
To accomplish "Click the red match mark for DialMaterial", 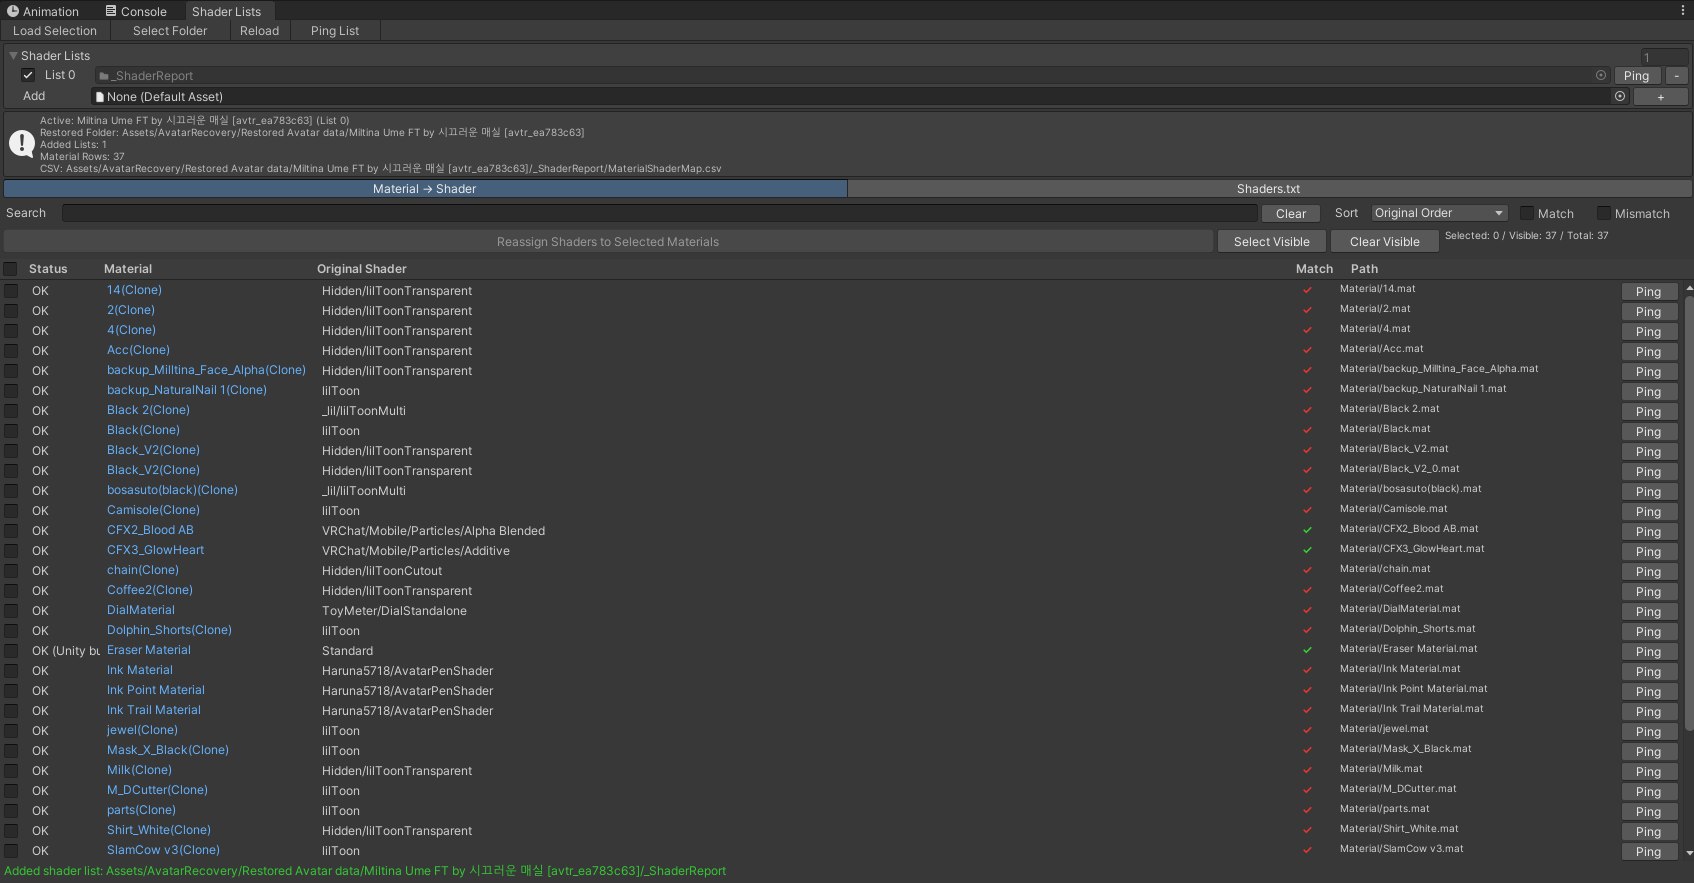I will click(1307, 610).
